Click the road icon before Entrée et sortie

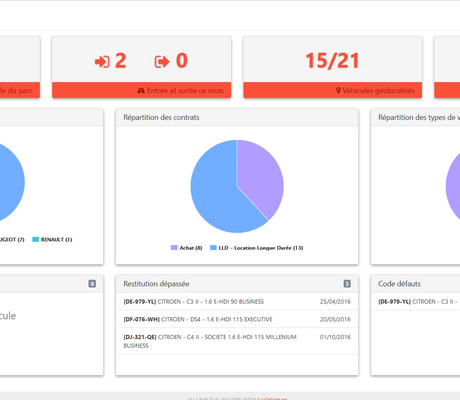coord(141,90)
